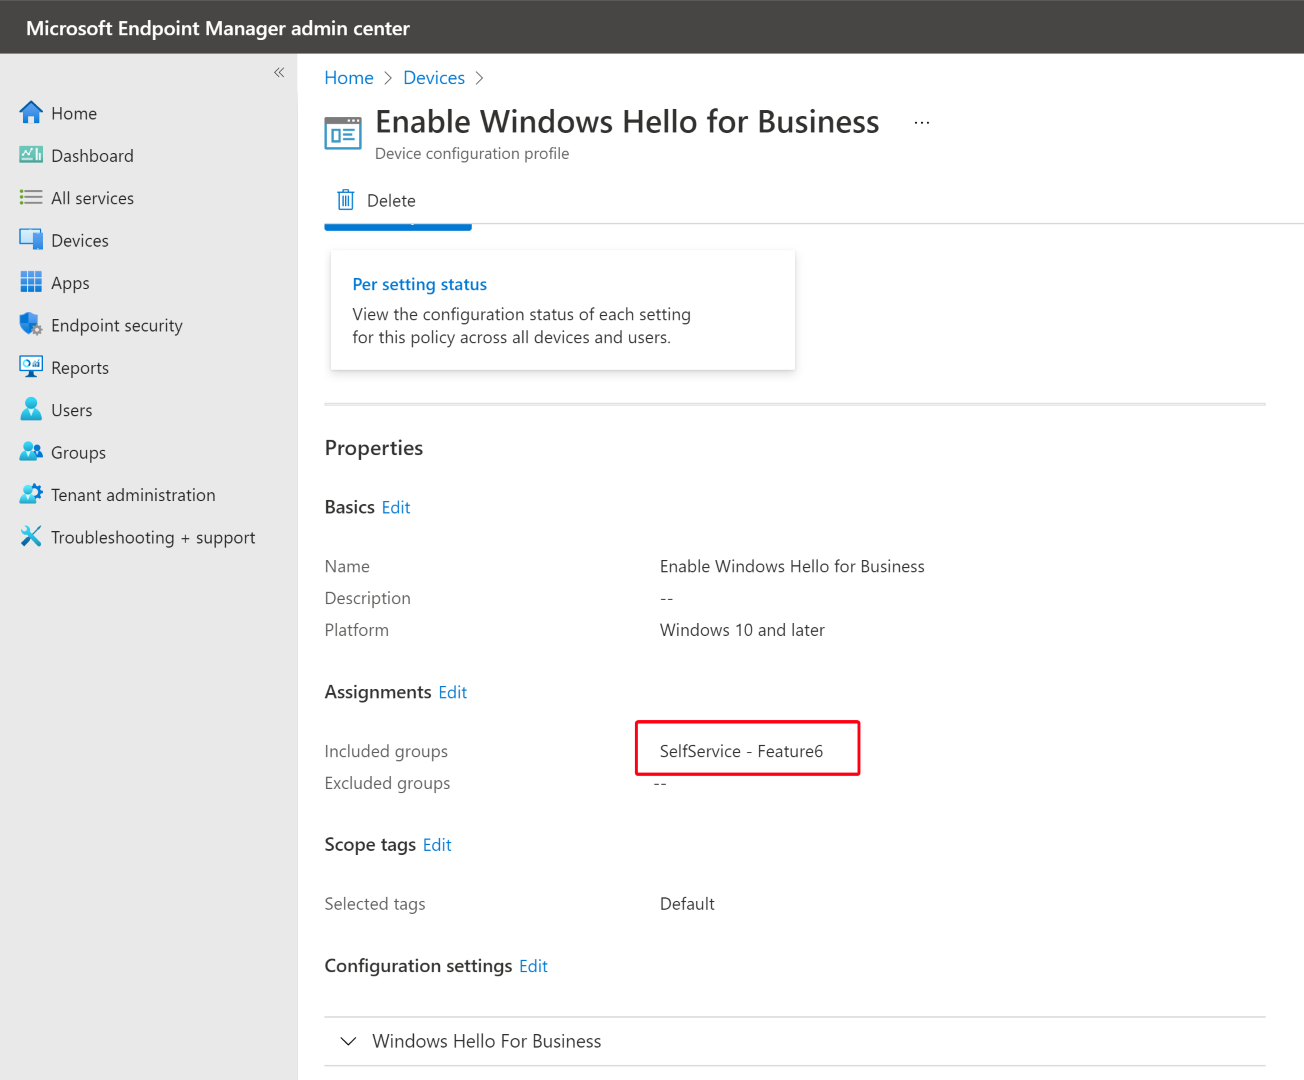Image resolution: width=1304 pixels, height=1080 pixels.
Task: Open Dashboard from the sidebar
Action: [92, 156]
